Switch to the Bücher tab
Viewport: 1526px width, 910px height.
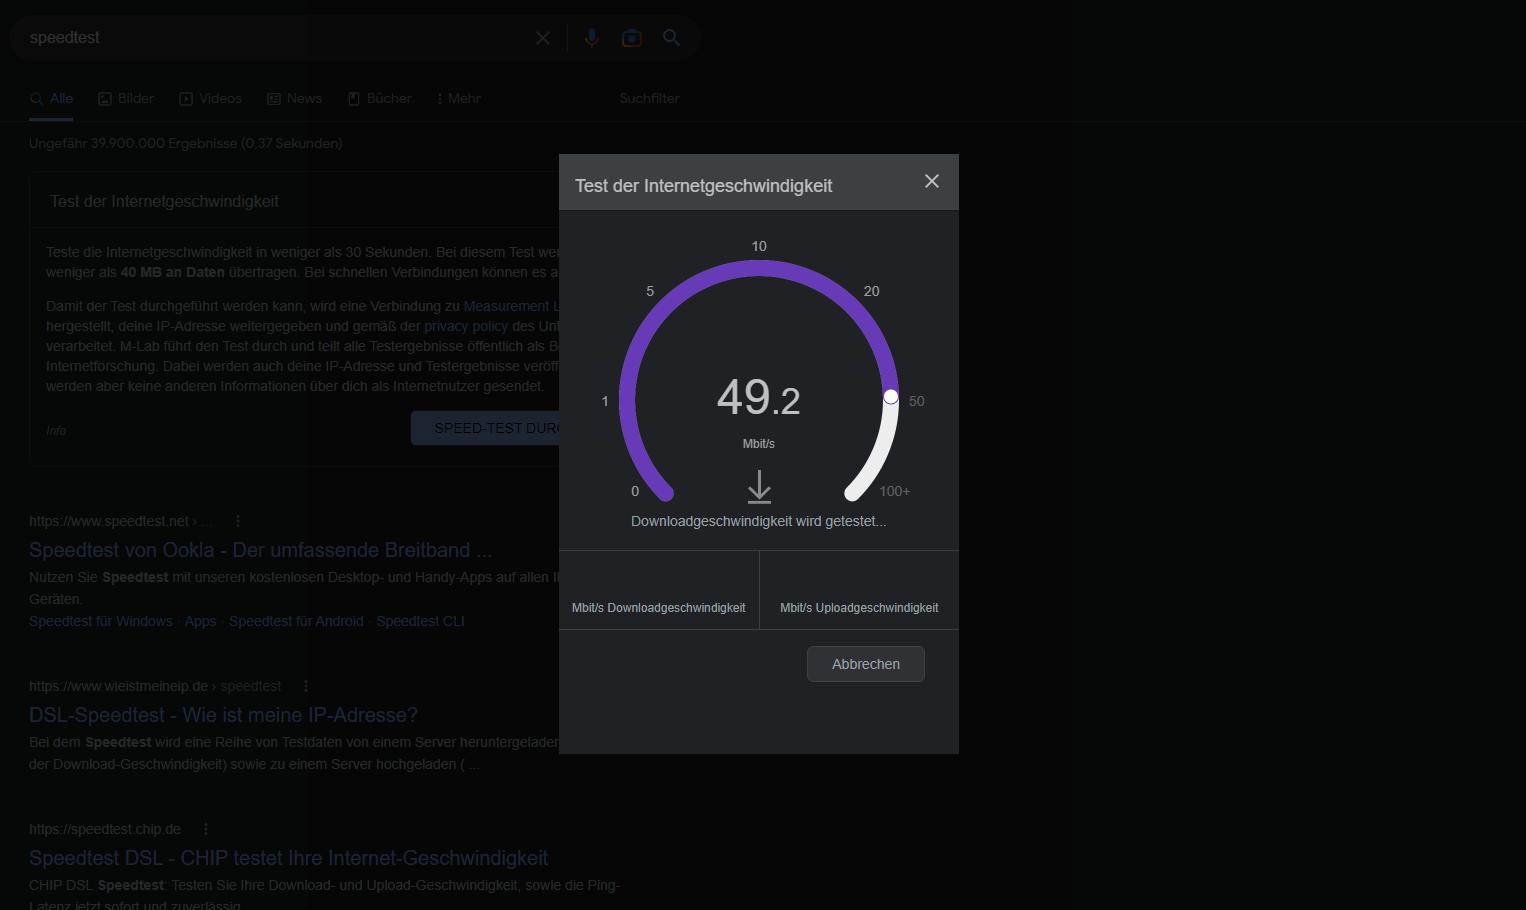pos(380,98)
